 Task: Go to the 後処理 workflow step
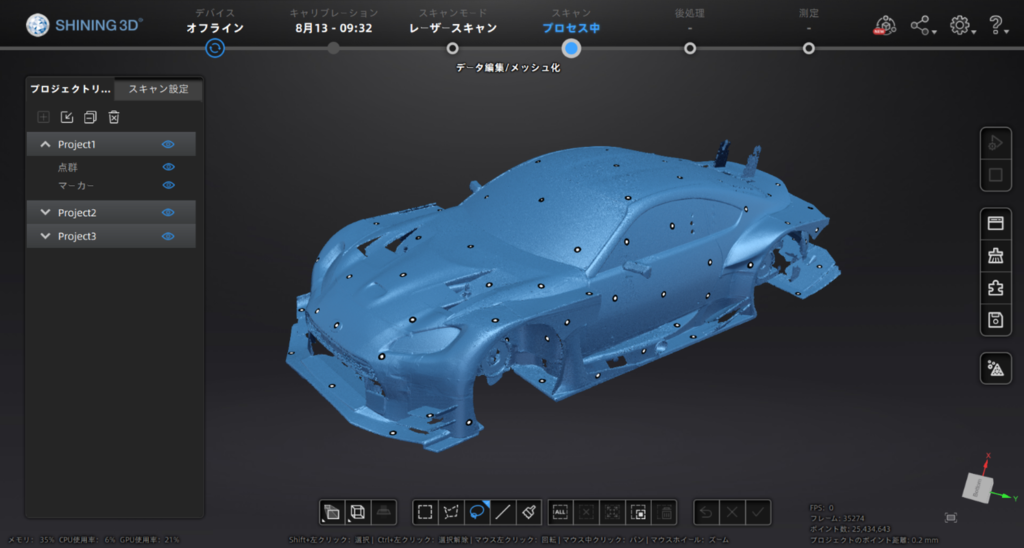coord(690,47)
